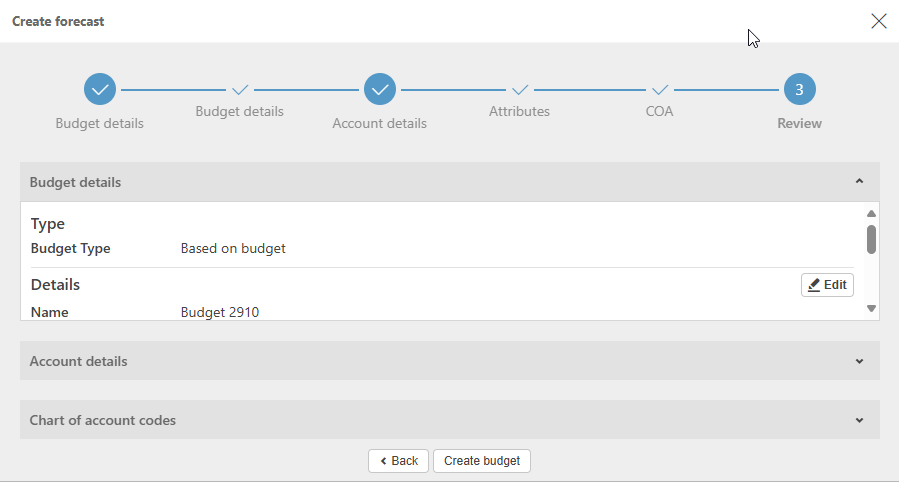The height and width of the screenshot is (482, 899).
Task: Click the scrollbar thumb in the Budget details panel
Action: pyautogui.click(x=871, y=239)
